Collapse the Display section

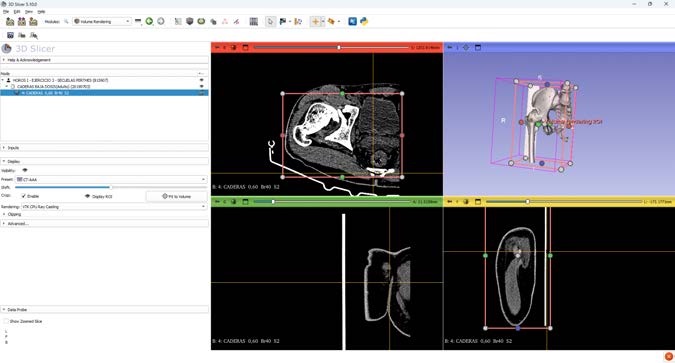point(104,161)
